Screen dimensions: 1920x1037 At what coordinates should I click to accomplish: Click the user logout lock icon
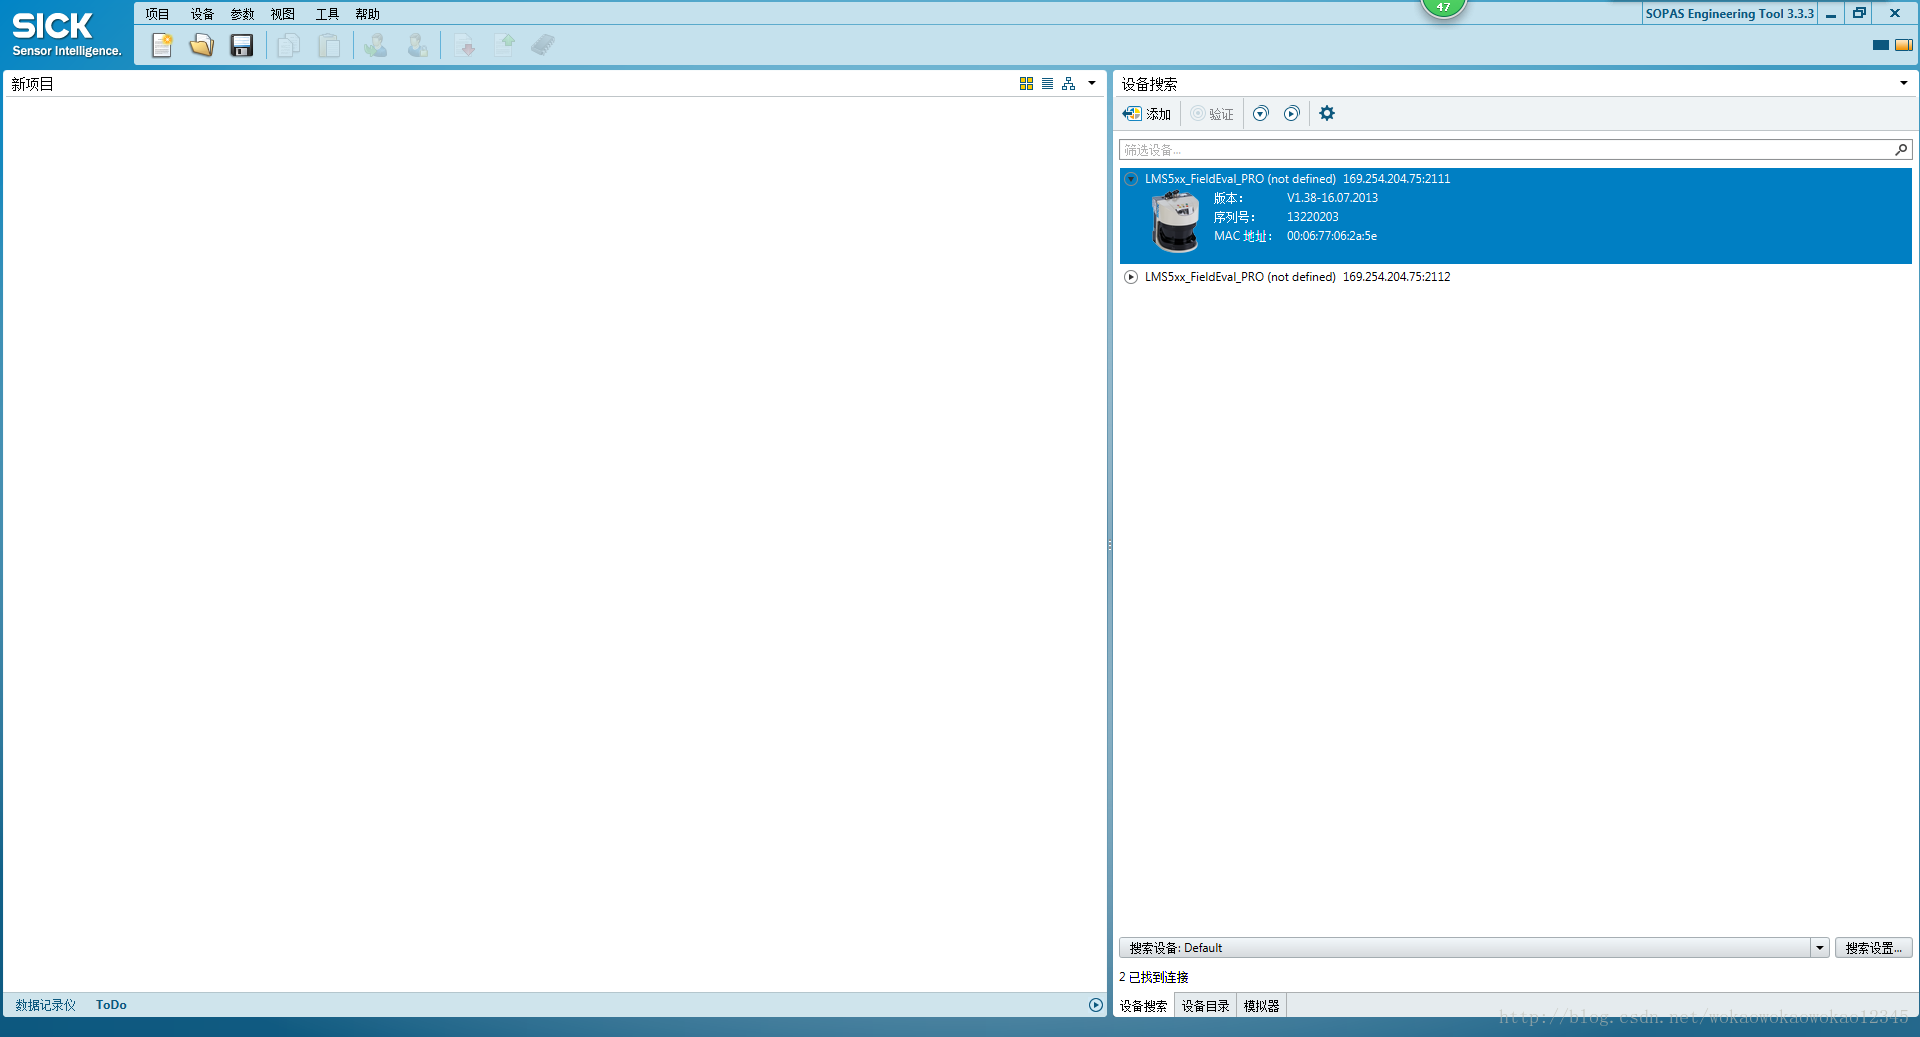coord(418,45)
